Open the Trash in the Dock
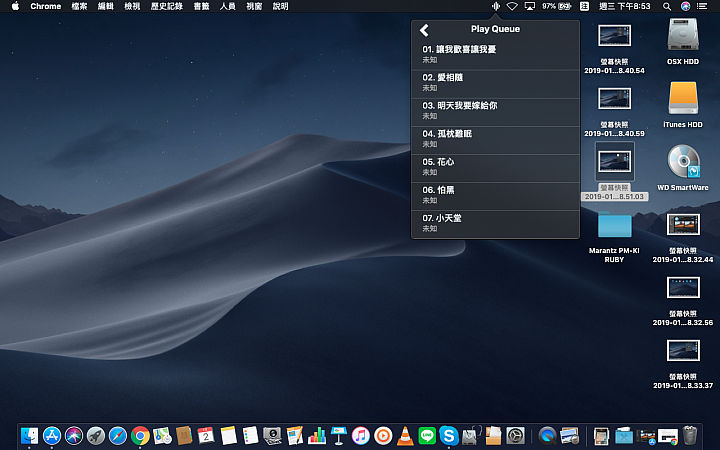The width and height of the screenshot is (720, 450). [x=690, y=435]
